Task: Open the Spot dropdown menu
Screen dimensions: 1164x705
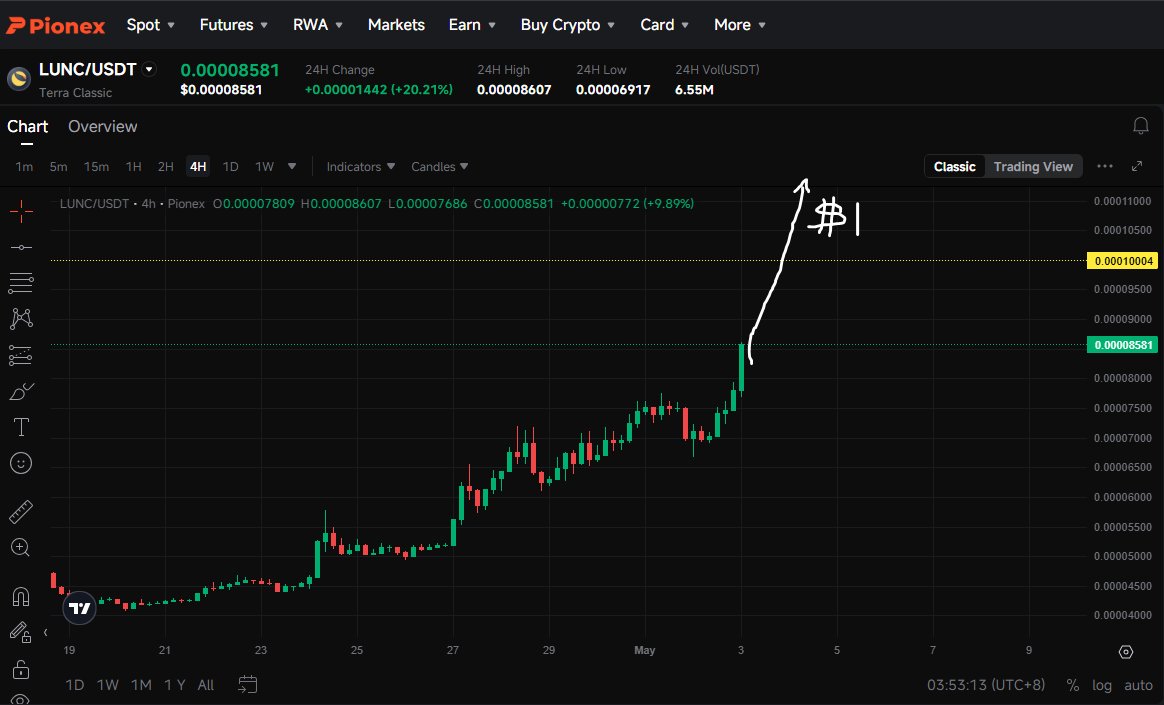Action: [151, 24]
